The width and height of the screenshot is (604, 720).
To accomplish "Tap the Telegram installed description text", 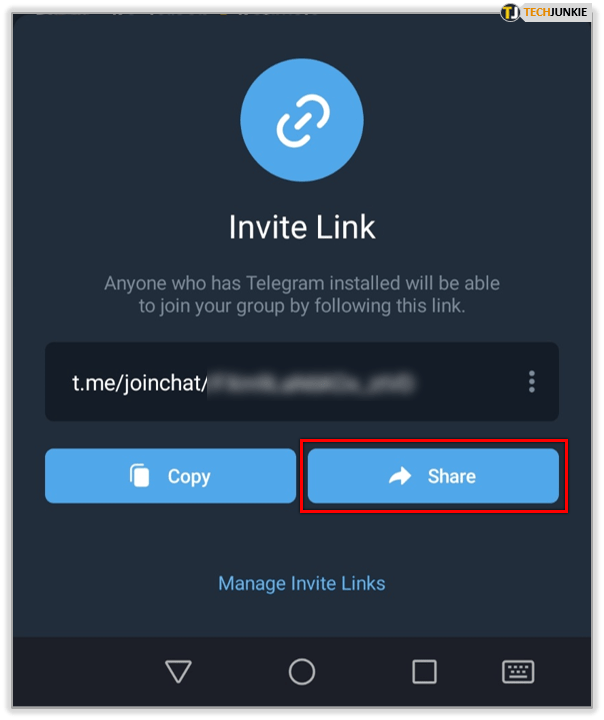I will click(302, 294).
